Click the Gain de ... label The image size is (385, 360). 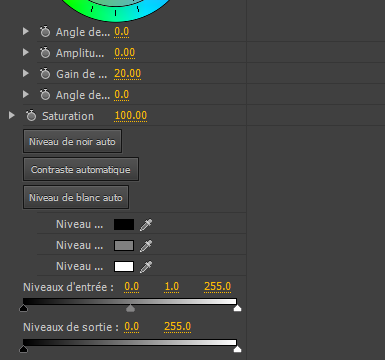tap(82, 74)
